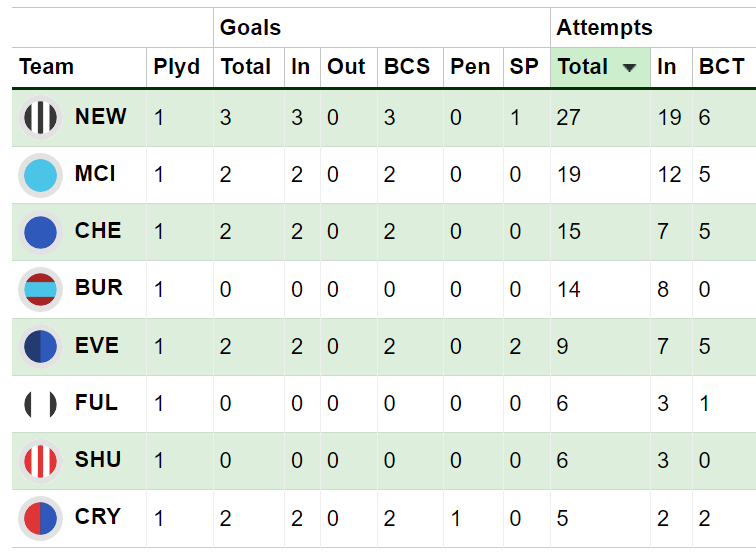This screenshot has width=756, height=560.
Task: Sort table by Pen column
Action: coord(470,67)
